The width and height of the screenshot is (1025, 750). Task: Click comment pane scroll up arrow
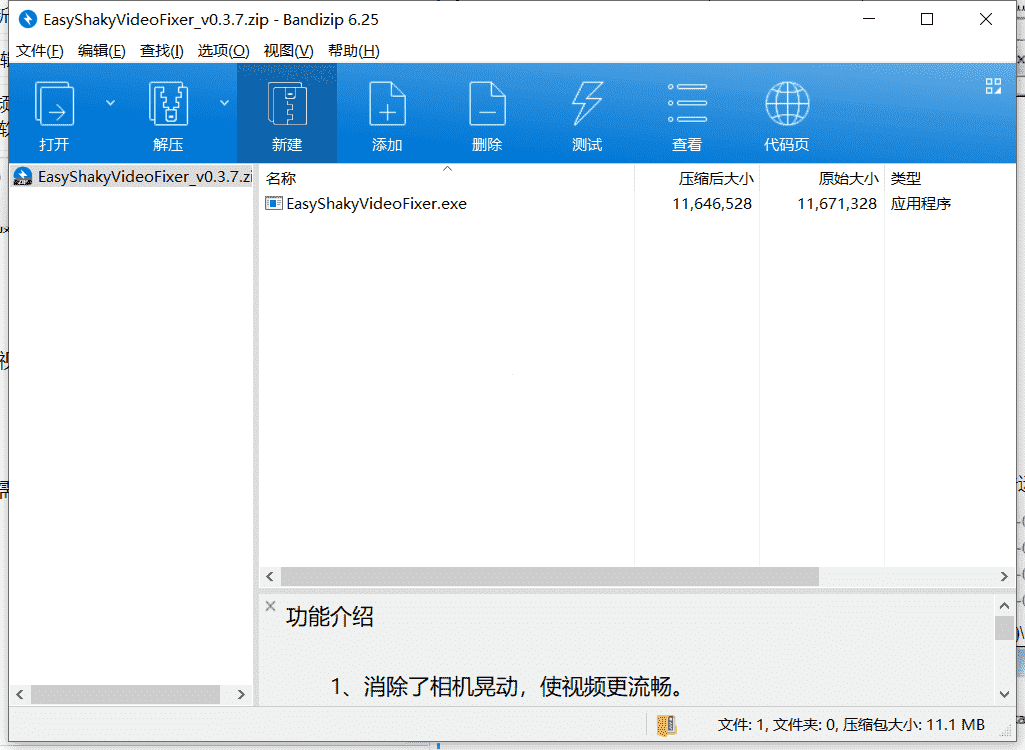(x=1004, y=605)
